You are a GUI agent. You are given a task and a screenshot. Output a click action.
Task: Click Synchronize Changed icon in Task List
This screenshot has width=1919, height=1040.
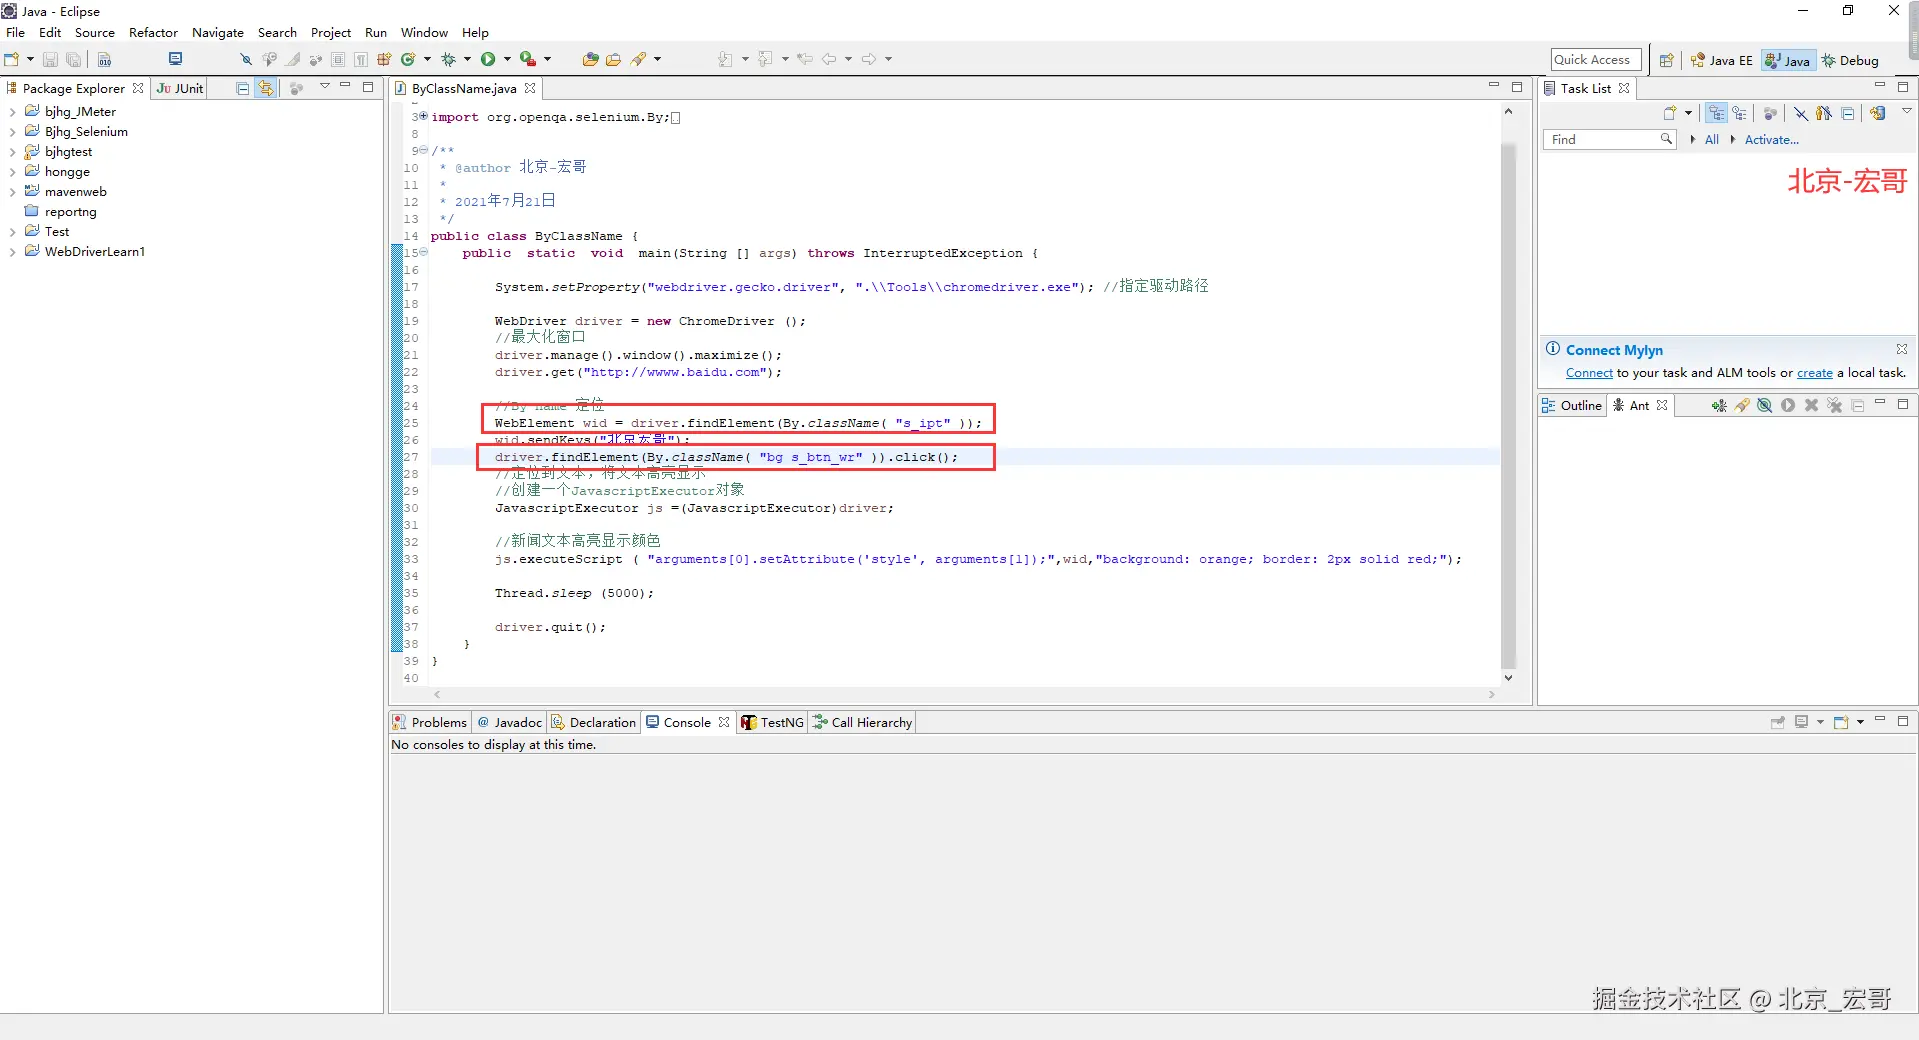tap(1877, 113)
